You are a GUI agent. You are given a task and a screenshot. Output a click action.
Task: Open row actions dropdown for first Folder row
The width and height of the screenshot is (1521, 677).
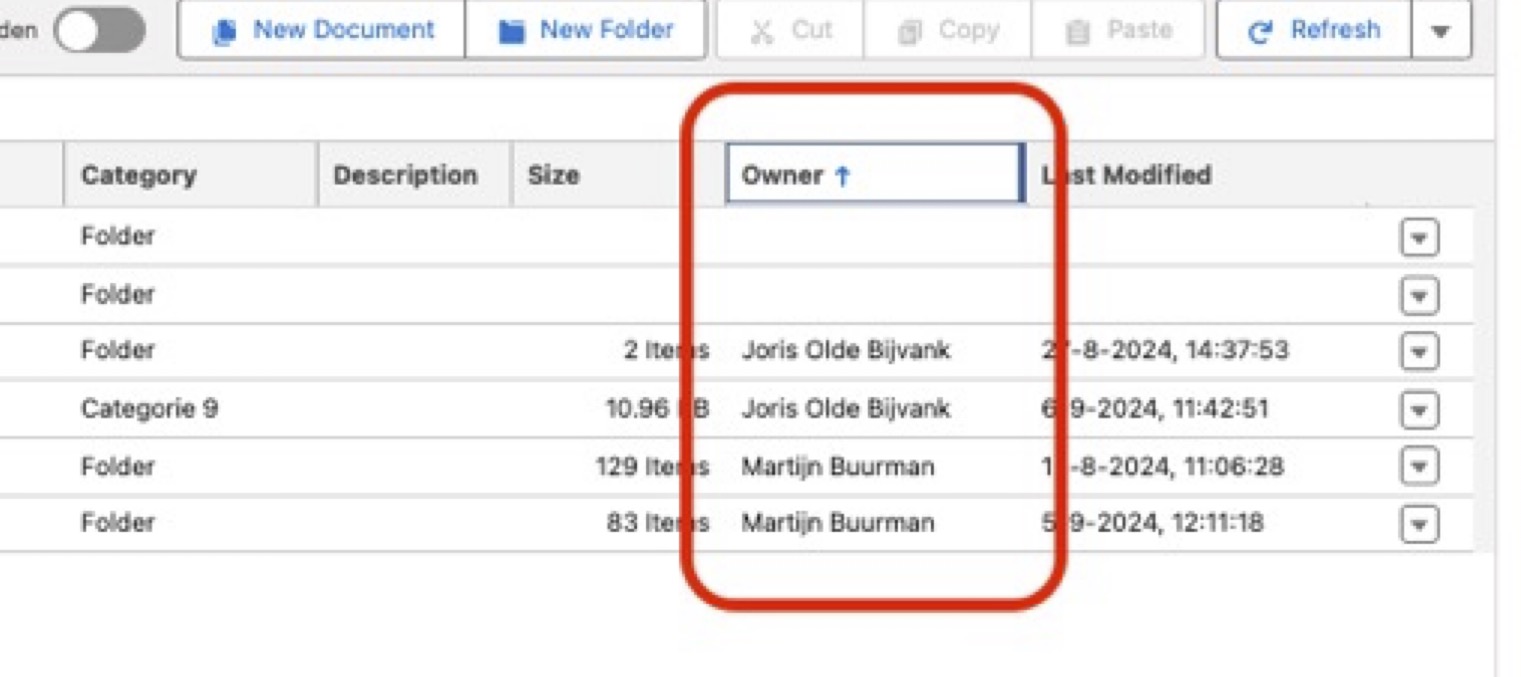coord(1419,239)
